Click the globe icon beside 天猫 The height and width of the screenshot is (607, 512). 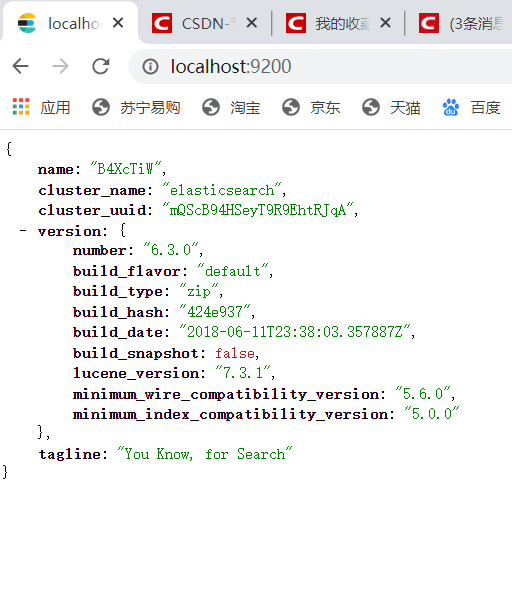[x=371, y=107]
